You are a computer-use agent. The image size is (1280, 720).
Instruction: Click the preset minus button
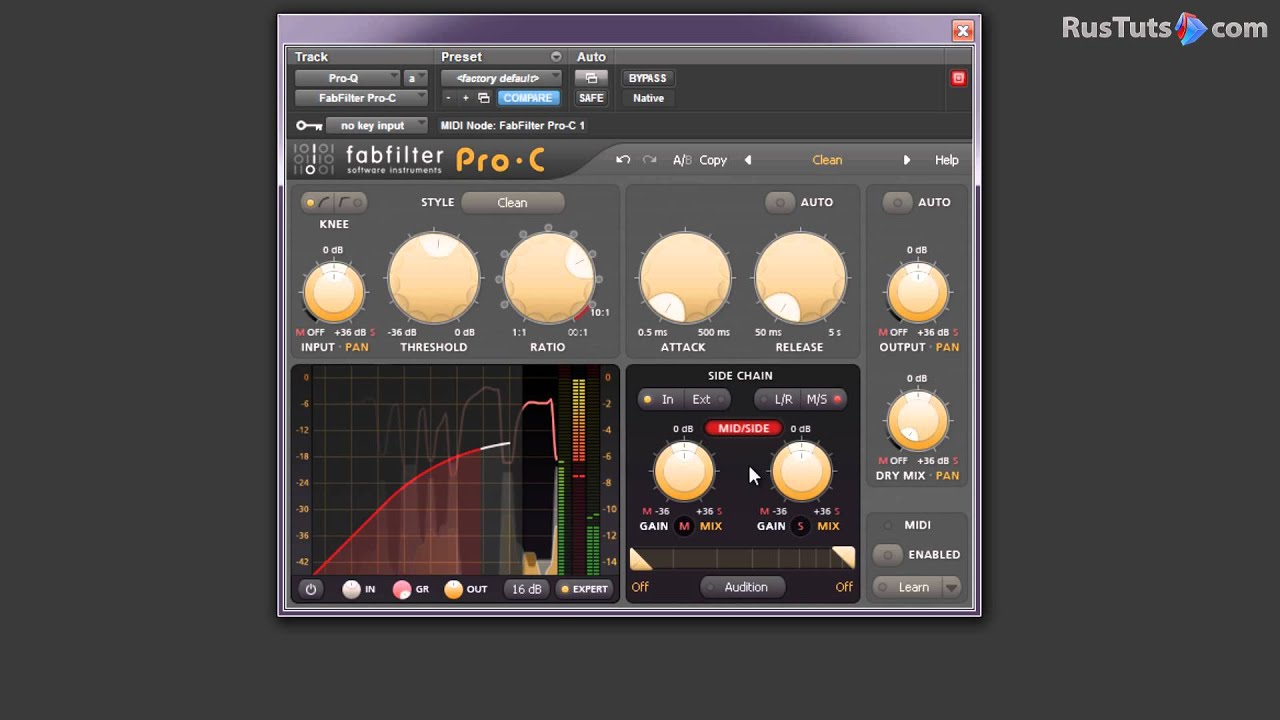point(448,98)
